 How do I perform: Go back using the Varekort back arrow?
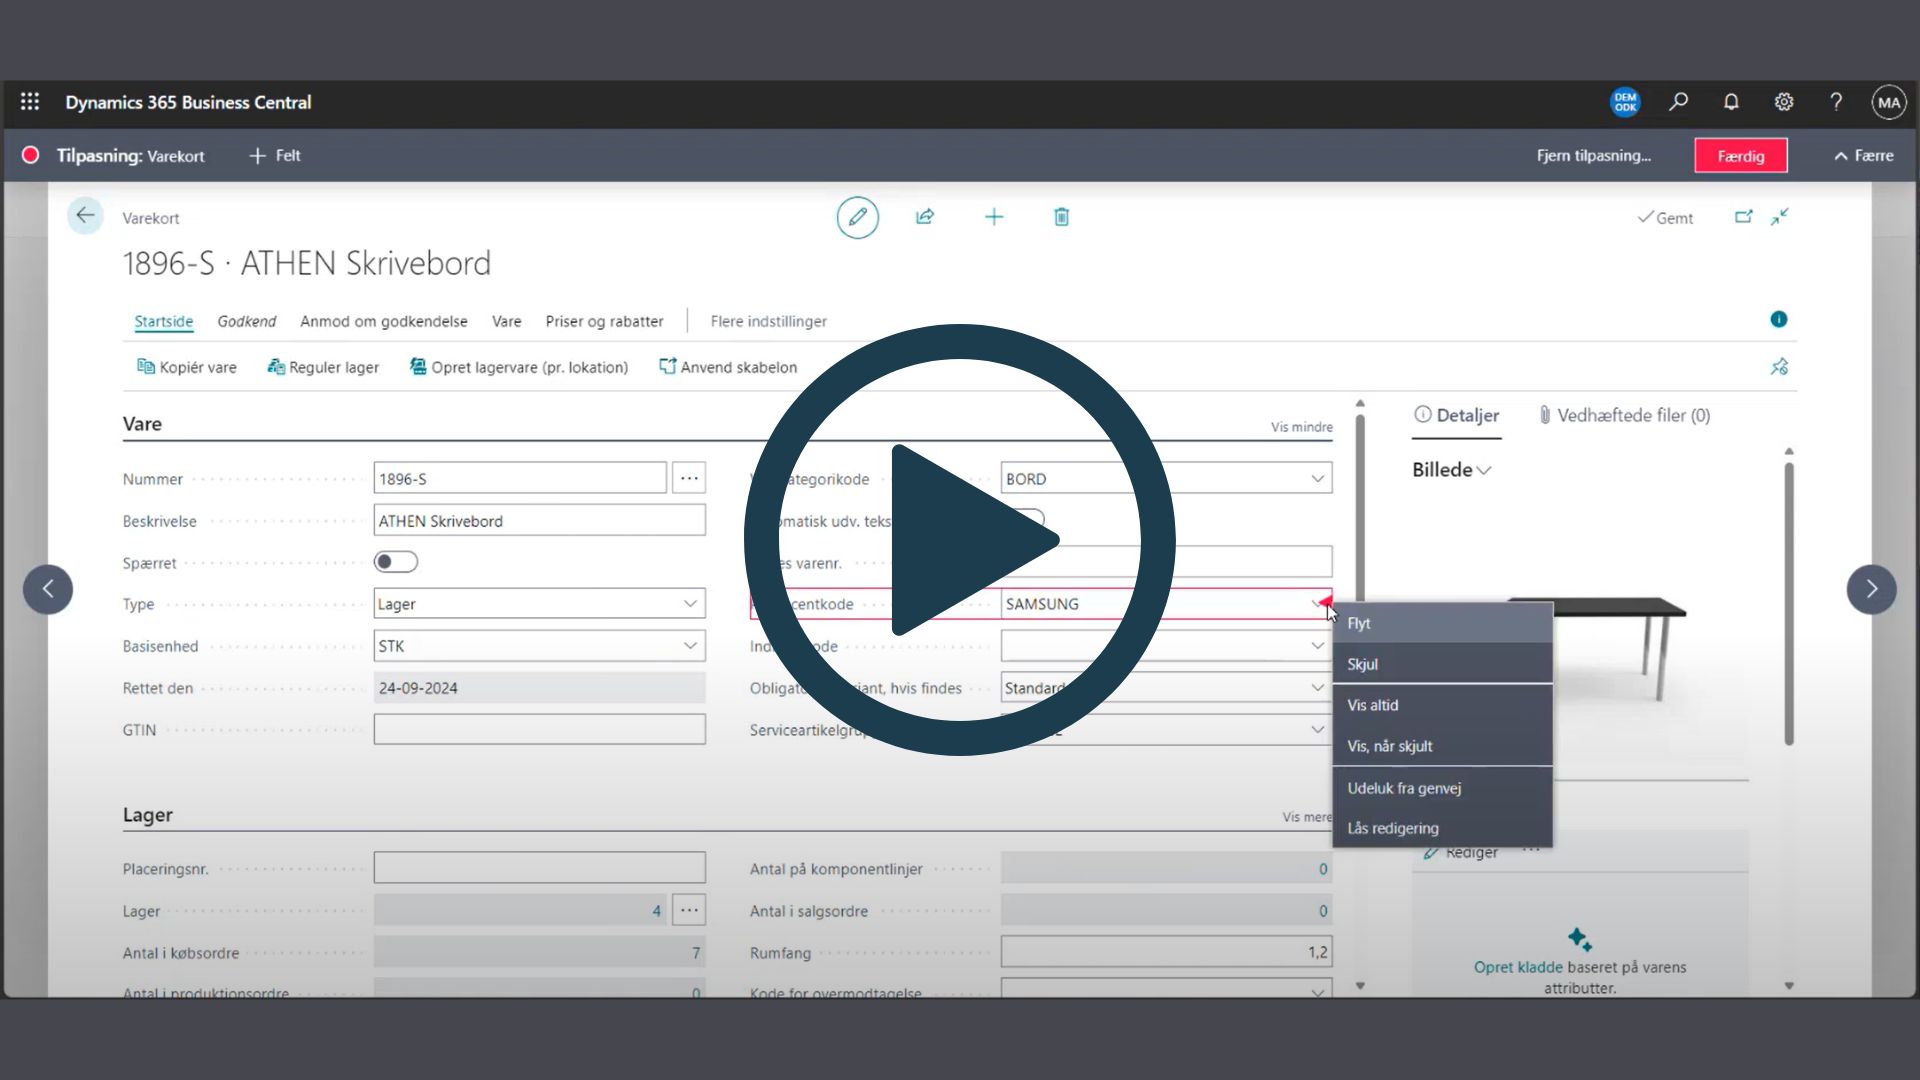tap(85, 216)
